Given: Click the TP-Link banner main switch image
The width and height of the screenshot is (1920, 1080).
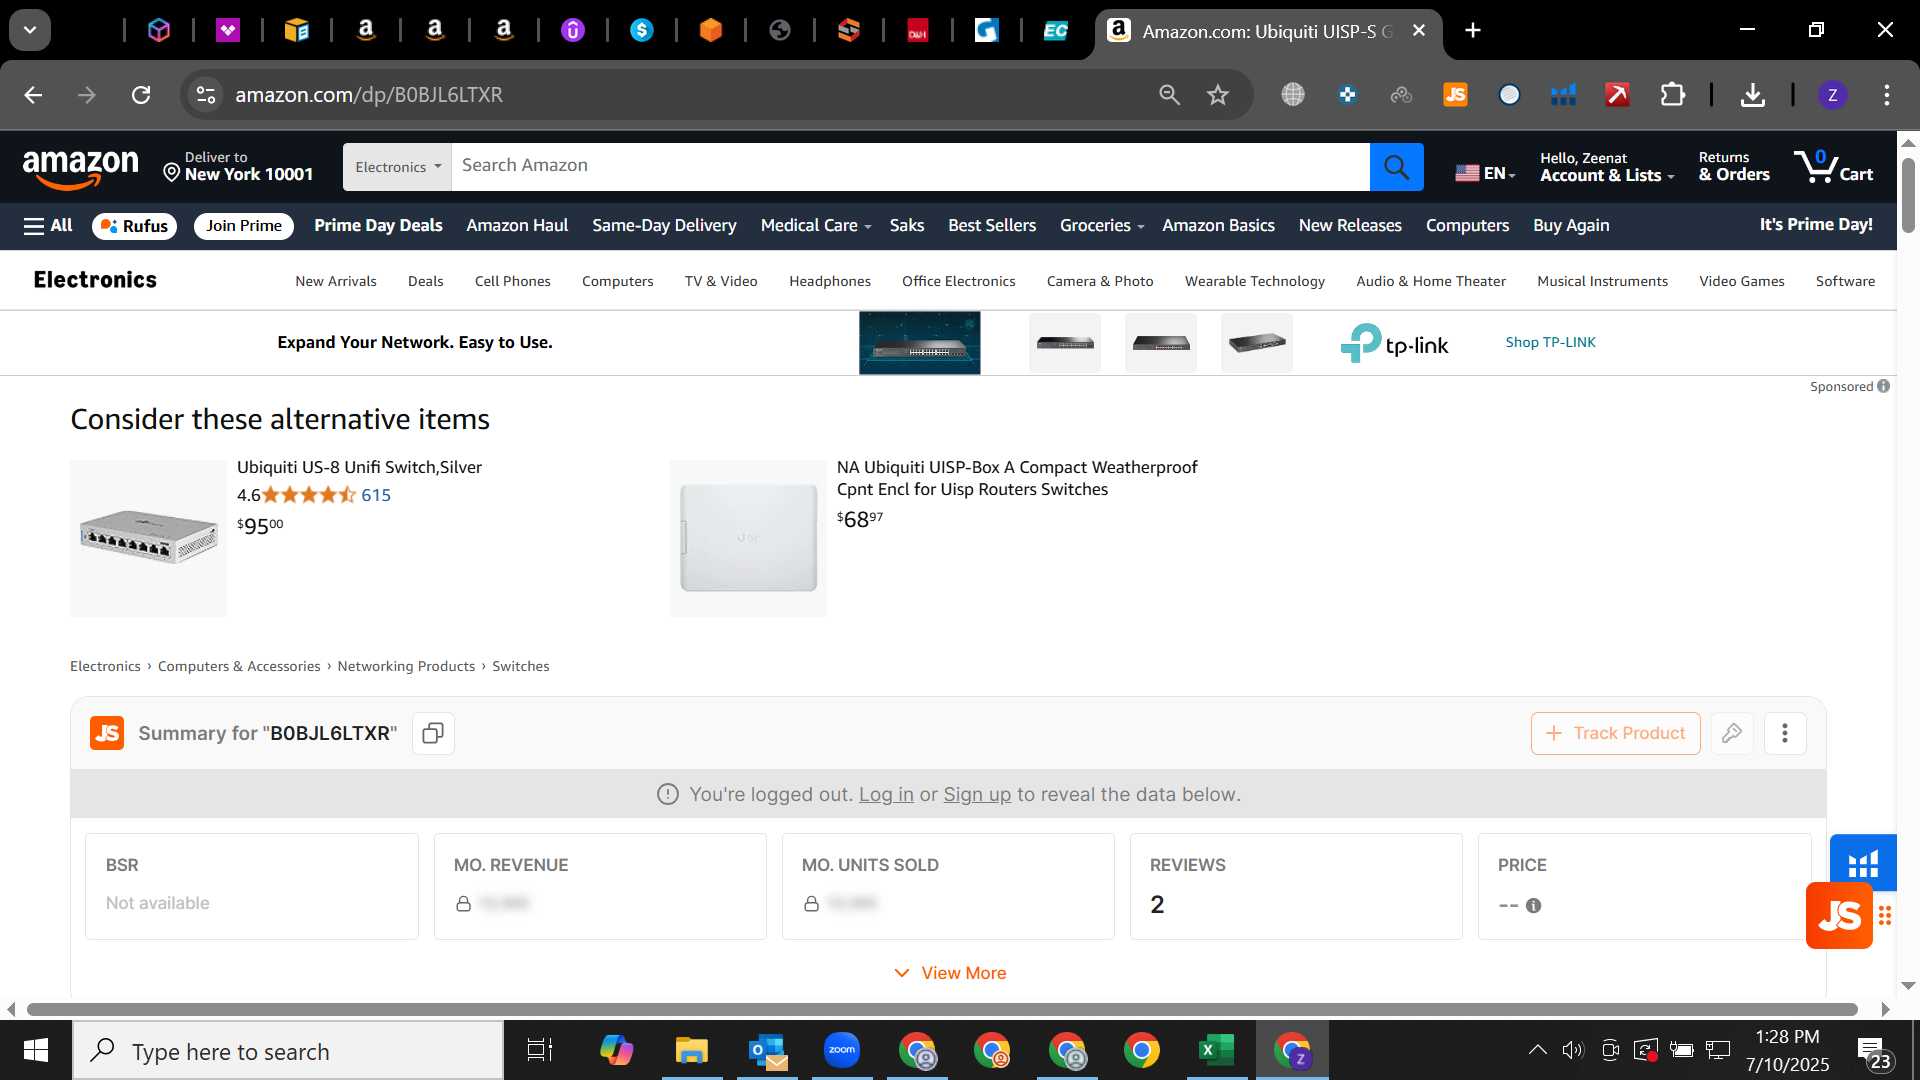Looking at the screenshot, I should click(919, 343).
